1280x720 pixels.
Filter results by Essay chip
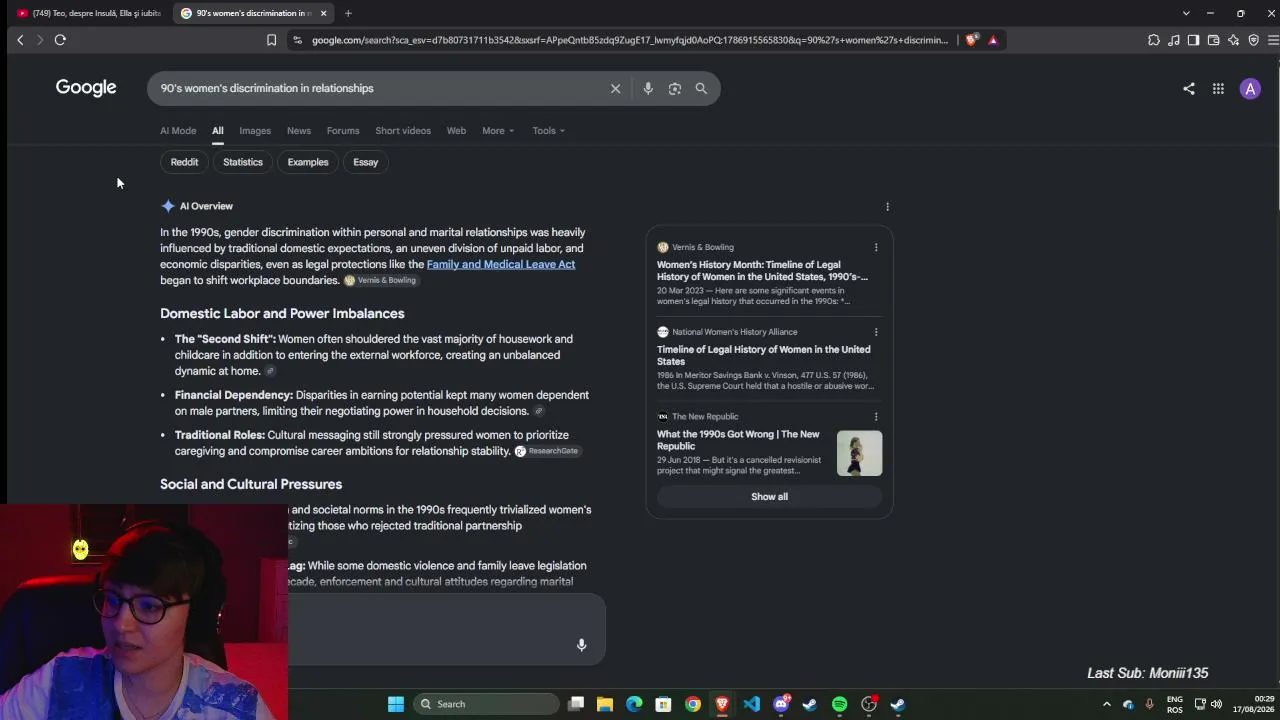coord(366,162)
